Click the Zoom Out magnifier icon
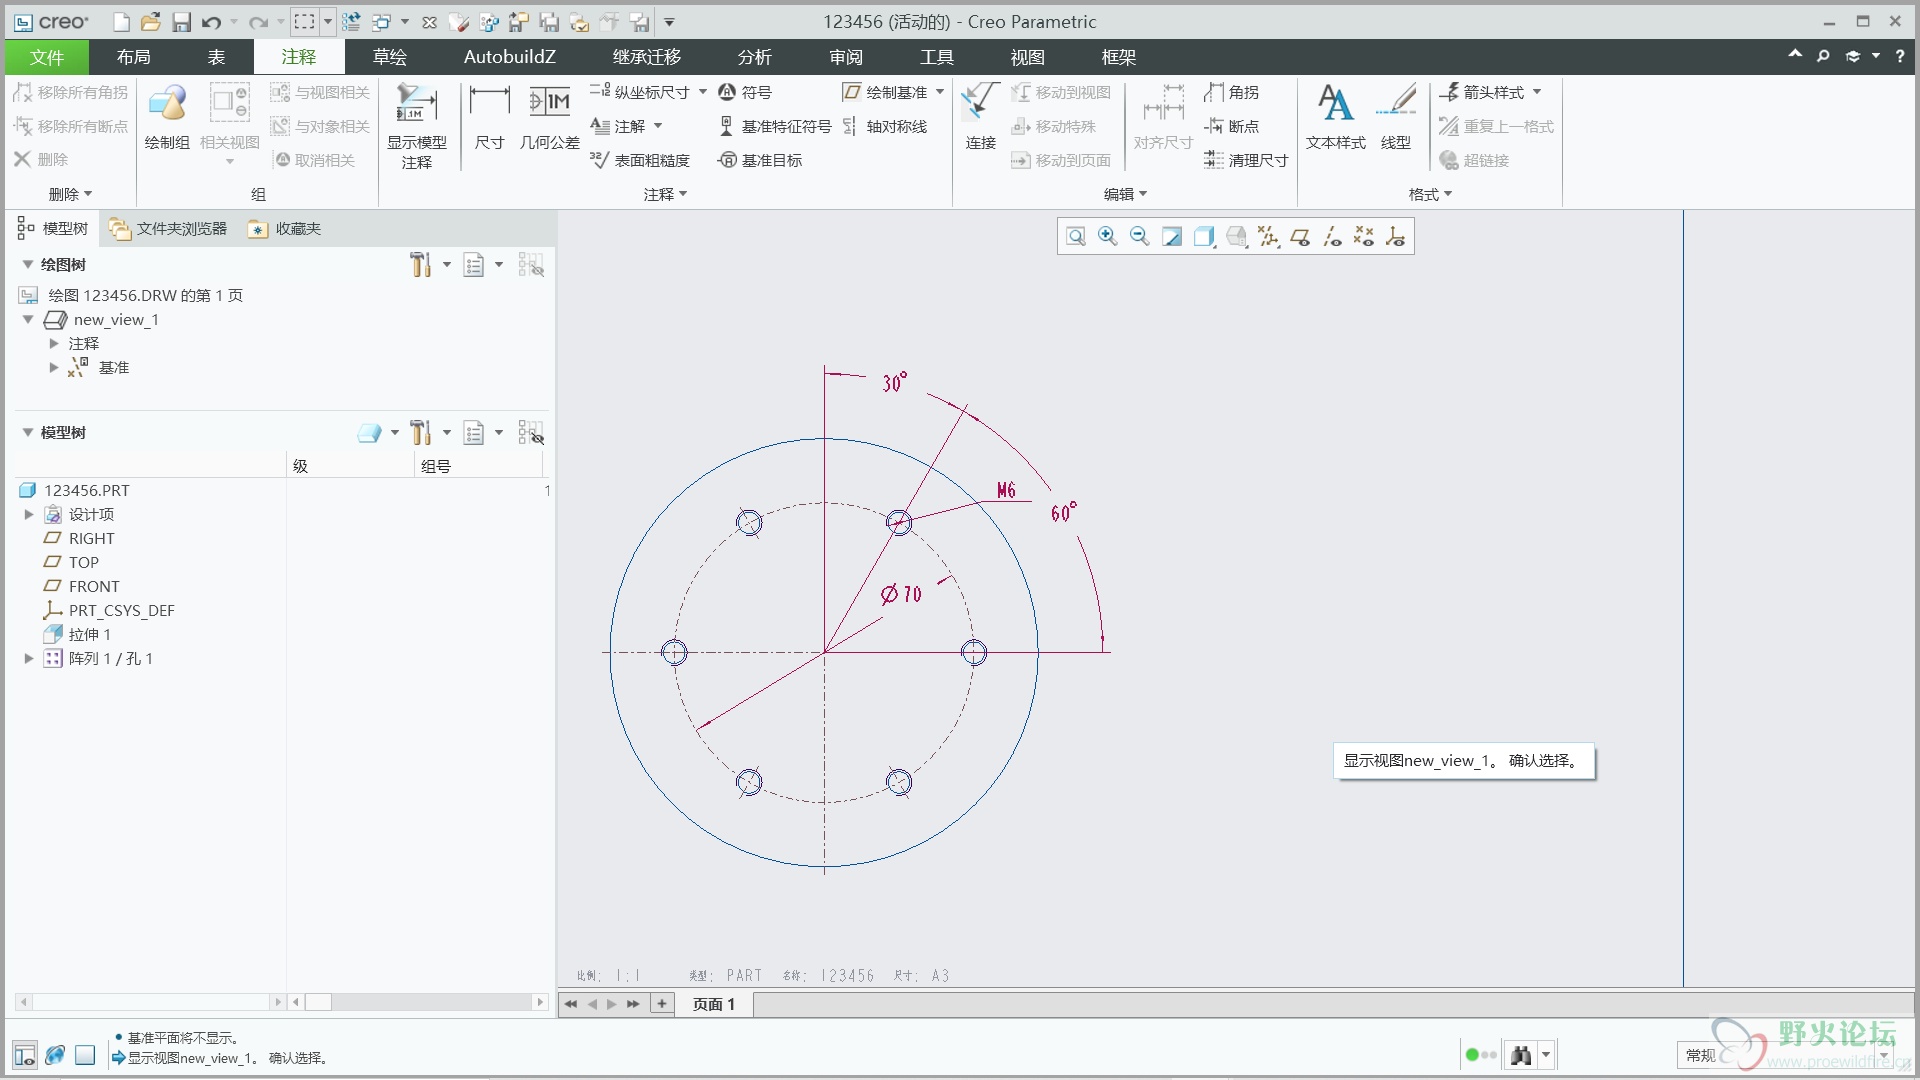 1139,236
